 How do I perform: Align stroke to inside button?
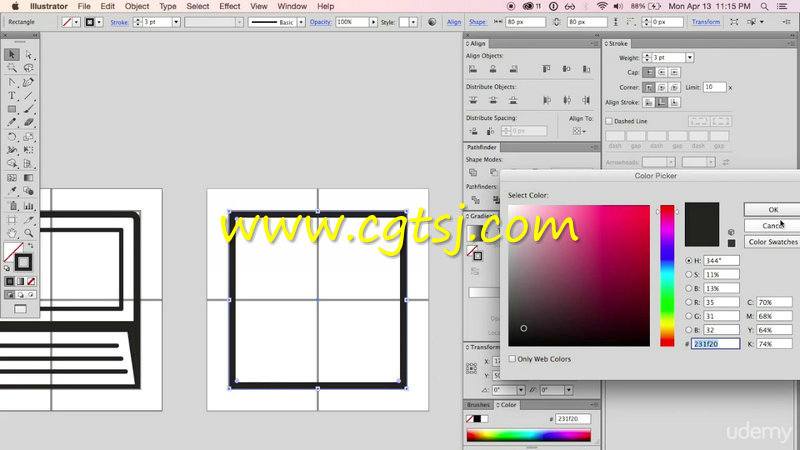pos(662,103)
